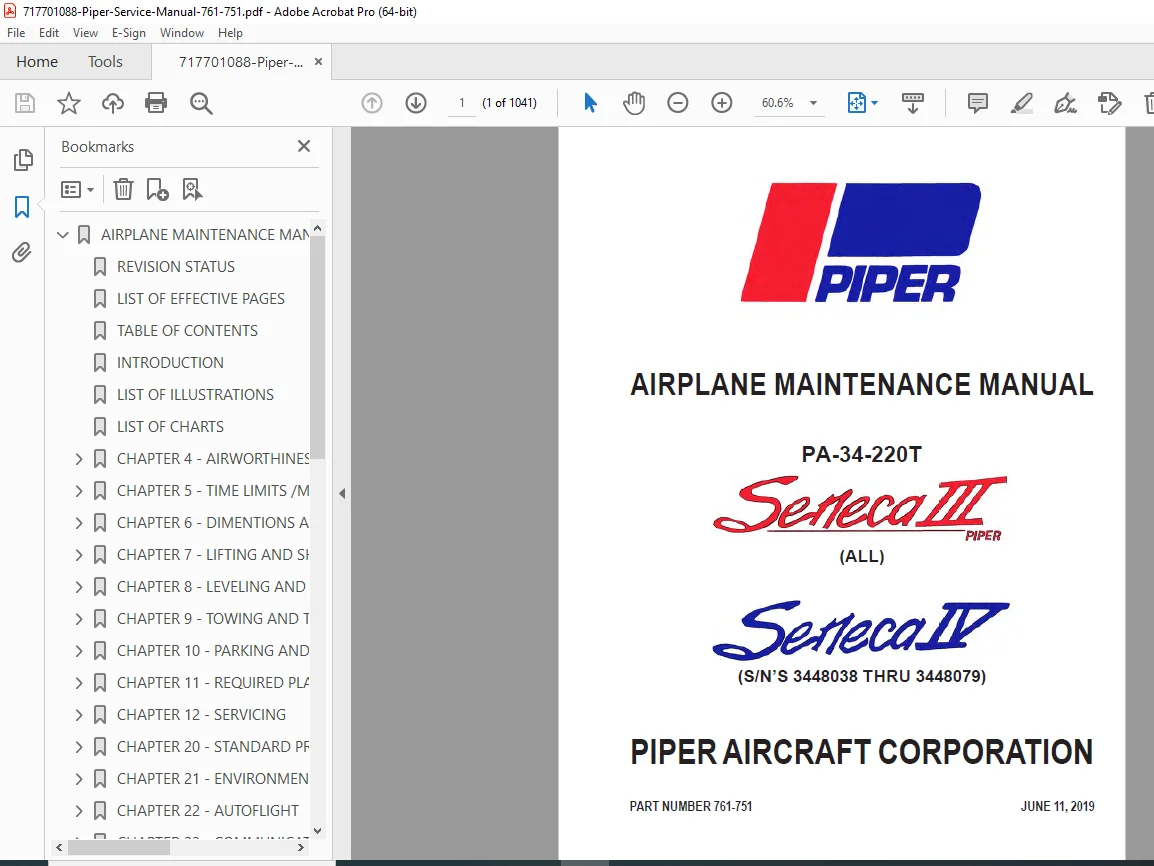
Task: Switch to the Home tab
Action: coord(37,62)
